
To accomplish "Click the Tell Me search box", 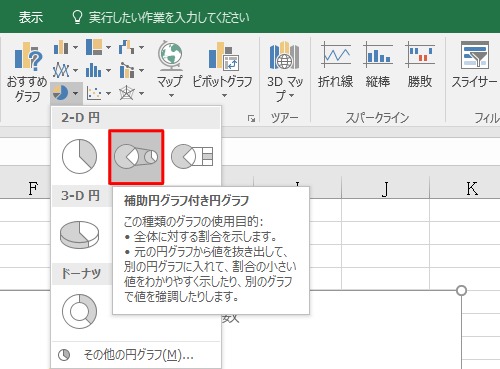I will coord(161,17).
